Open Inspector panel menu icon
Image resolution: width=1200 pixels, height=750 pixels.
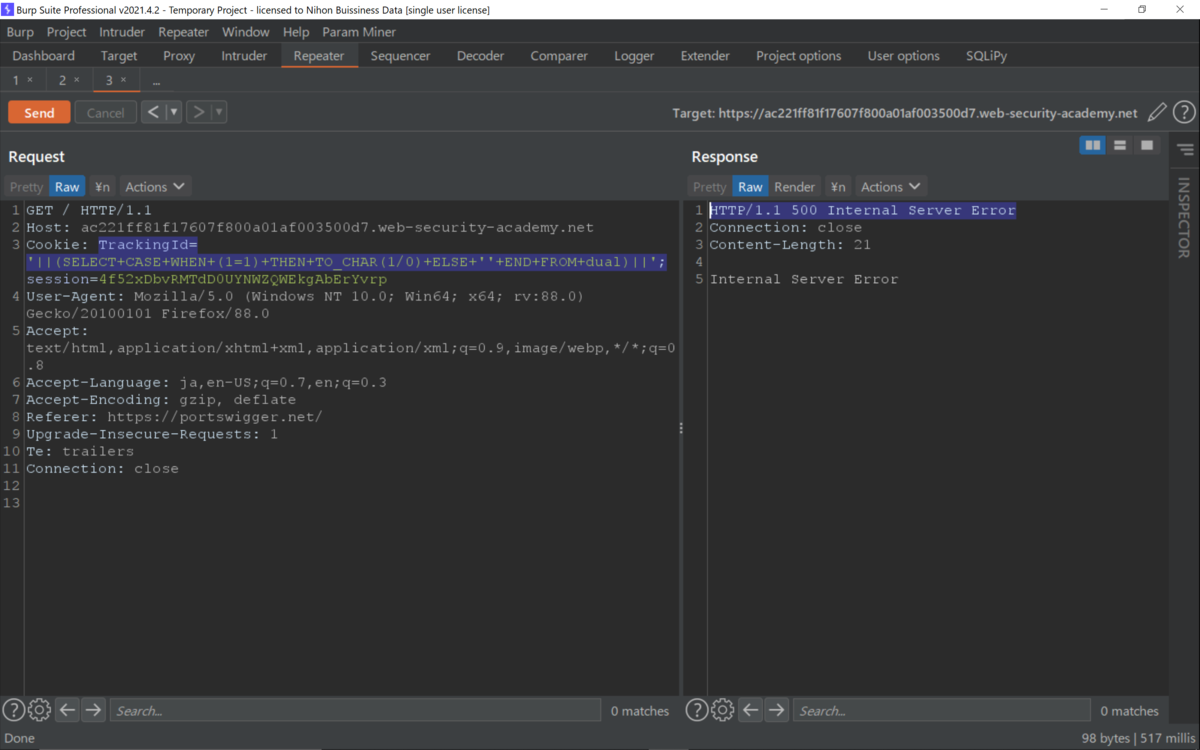click(x=1185, y=150)
